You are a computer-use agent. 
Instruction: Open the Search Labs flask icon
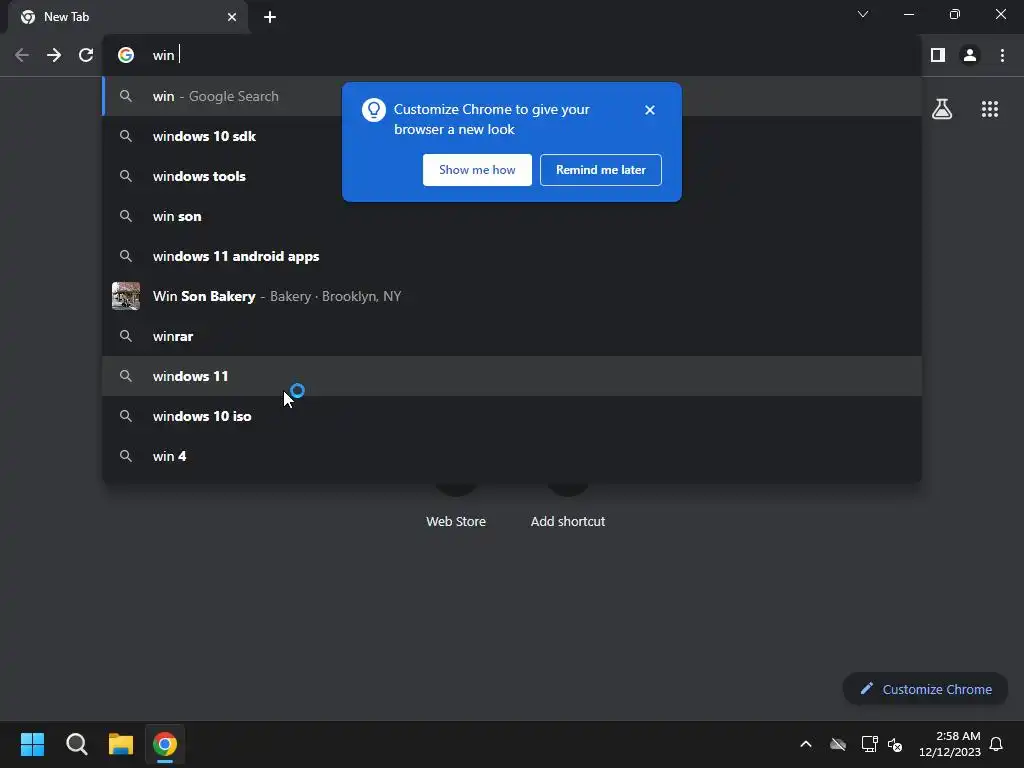942,109
